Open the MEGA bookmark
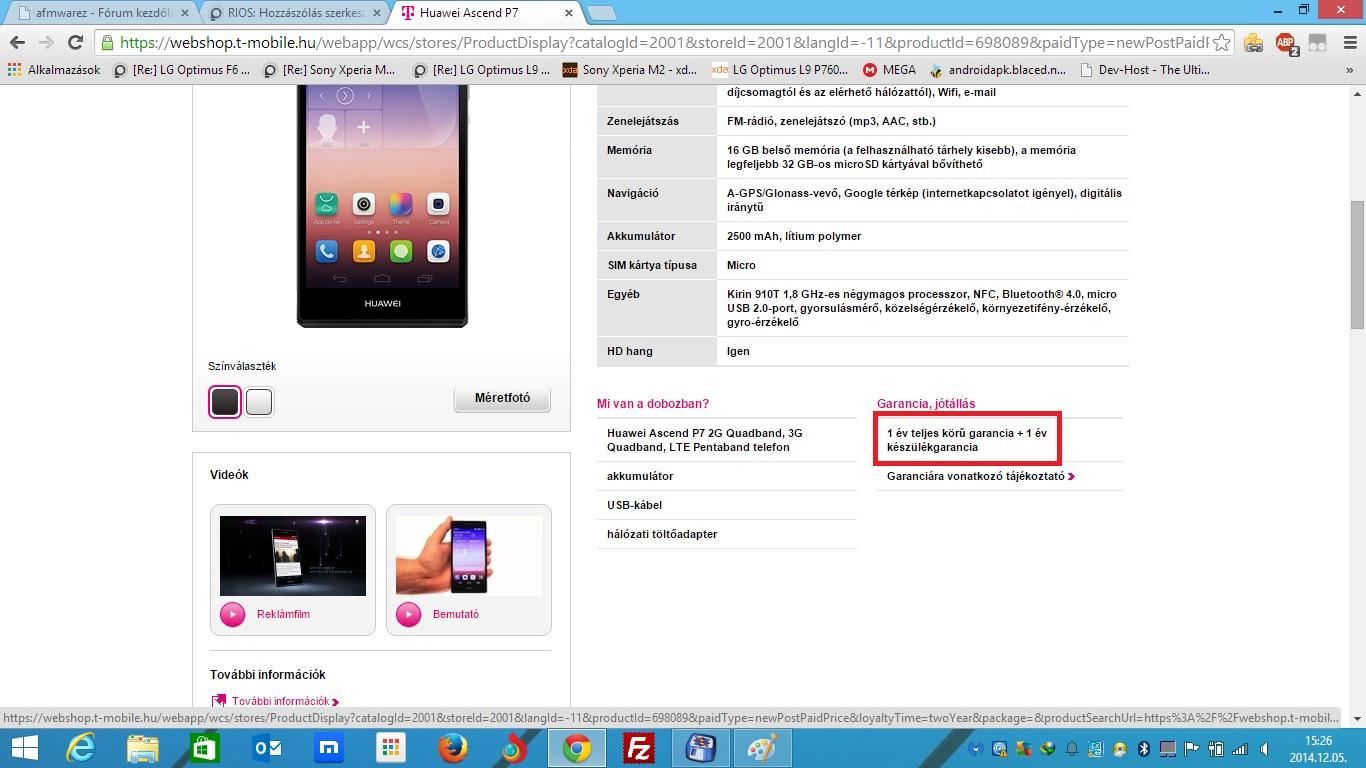 [x=889, y=70]
